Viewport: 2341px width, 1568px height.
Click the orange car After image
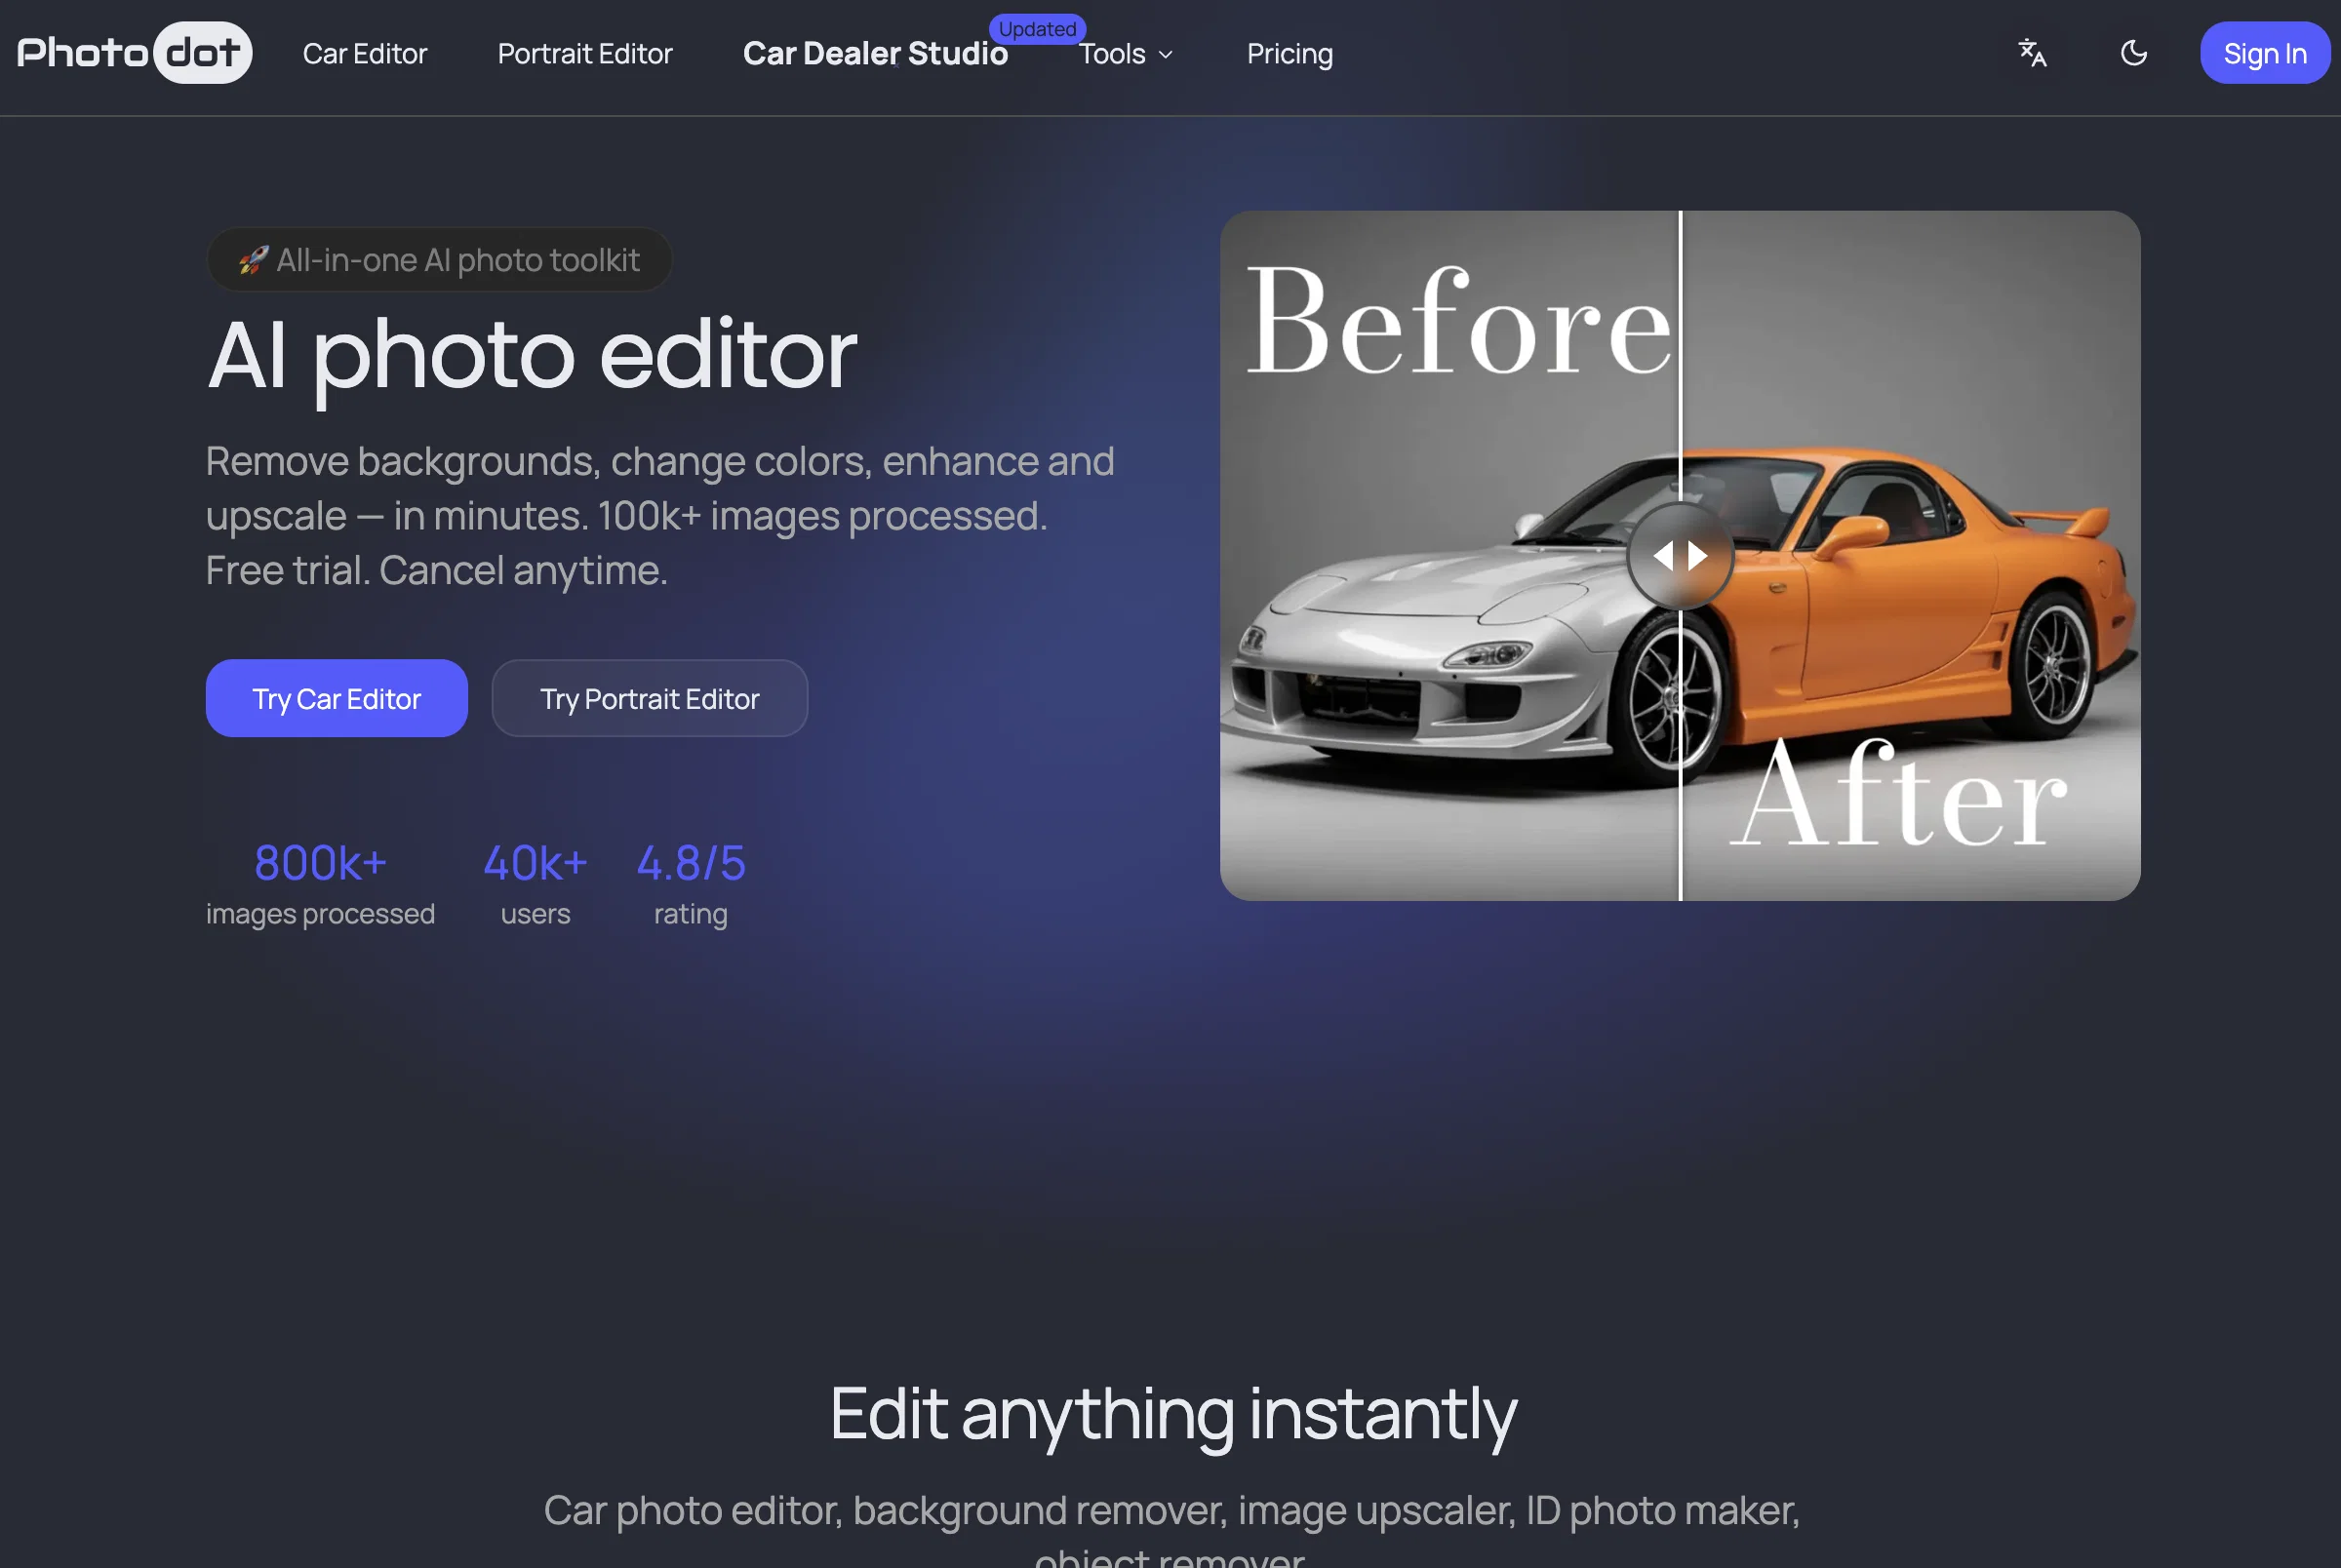click(1910, 555)
